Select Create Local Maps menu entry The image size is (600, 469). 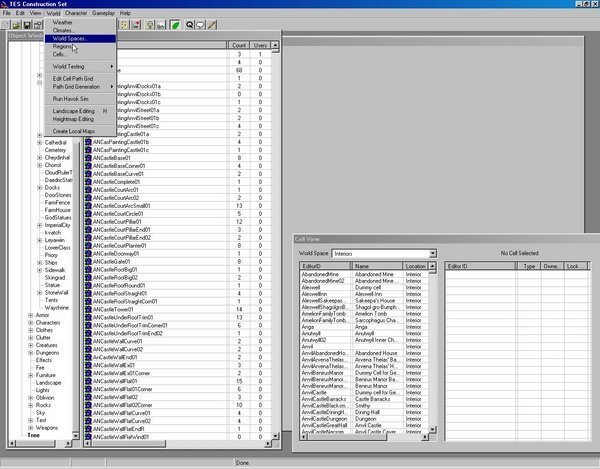click(80, 131)
